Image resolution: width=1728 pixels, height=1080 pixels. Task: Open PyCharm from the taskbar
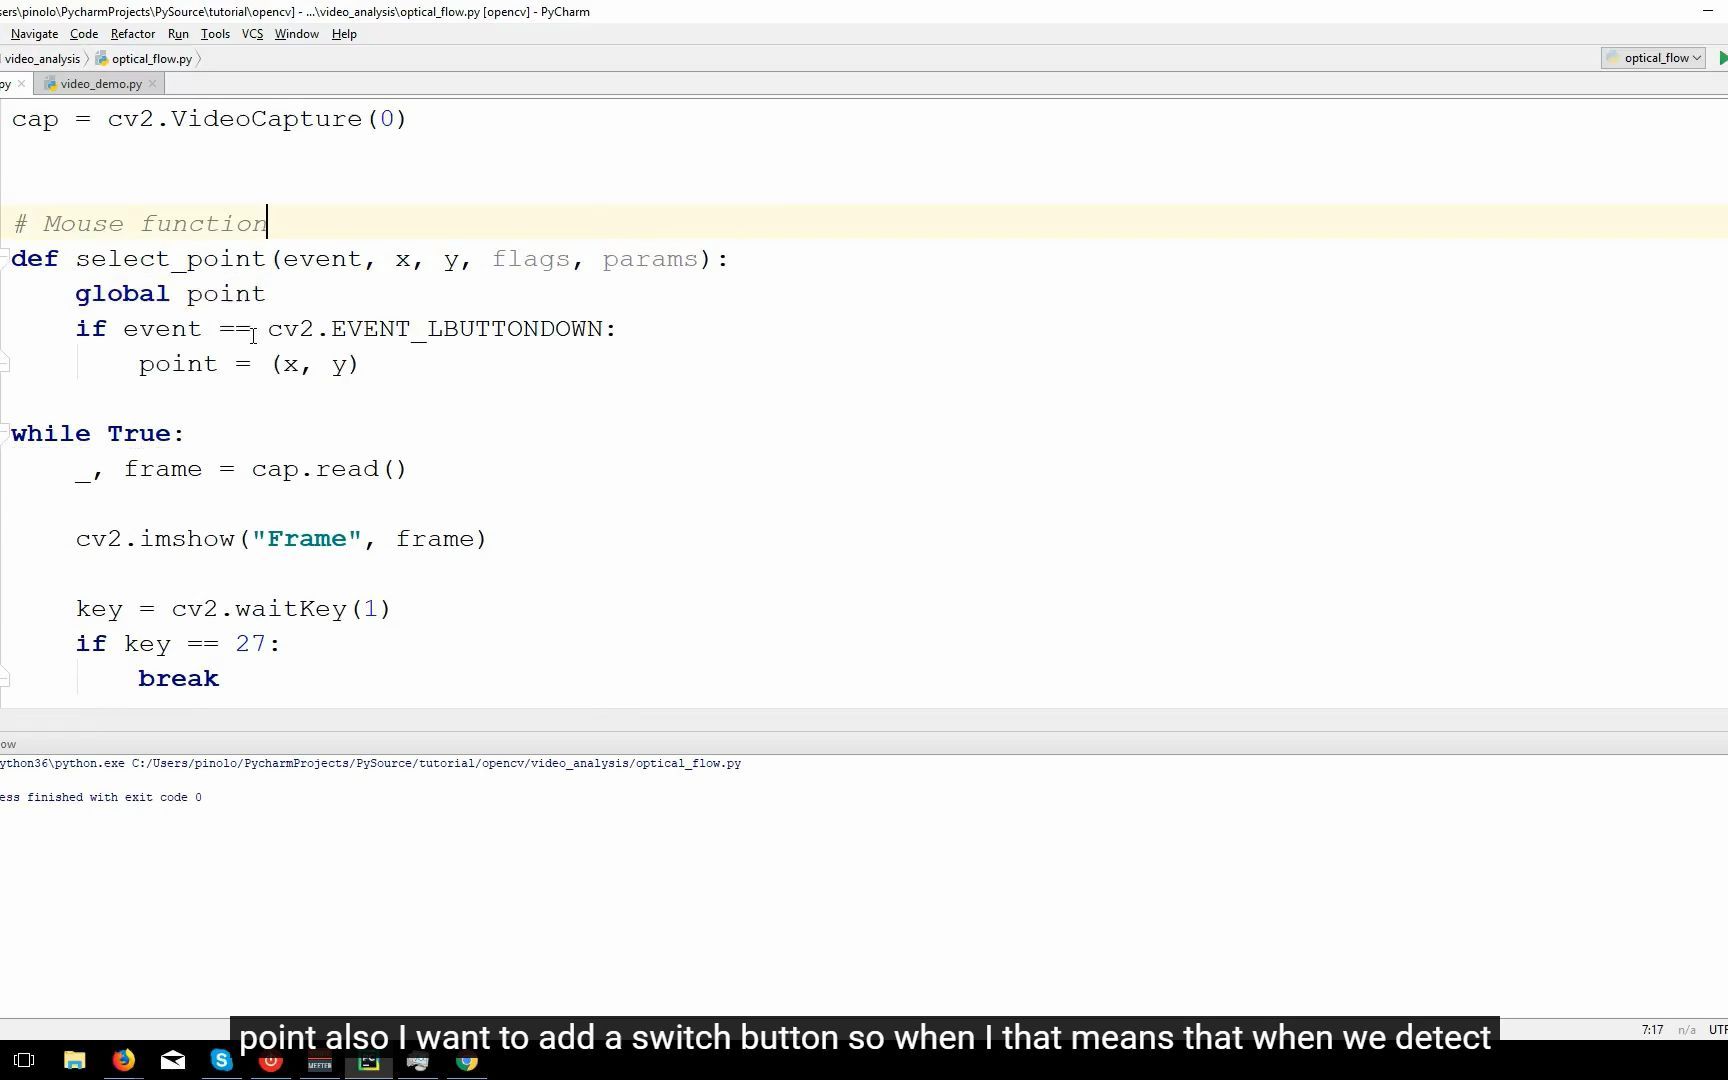click(368, 1060)
